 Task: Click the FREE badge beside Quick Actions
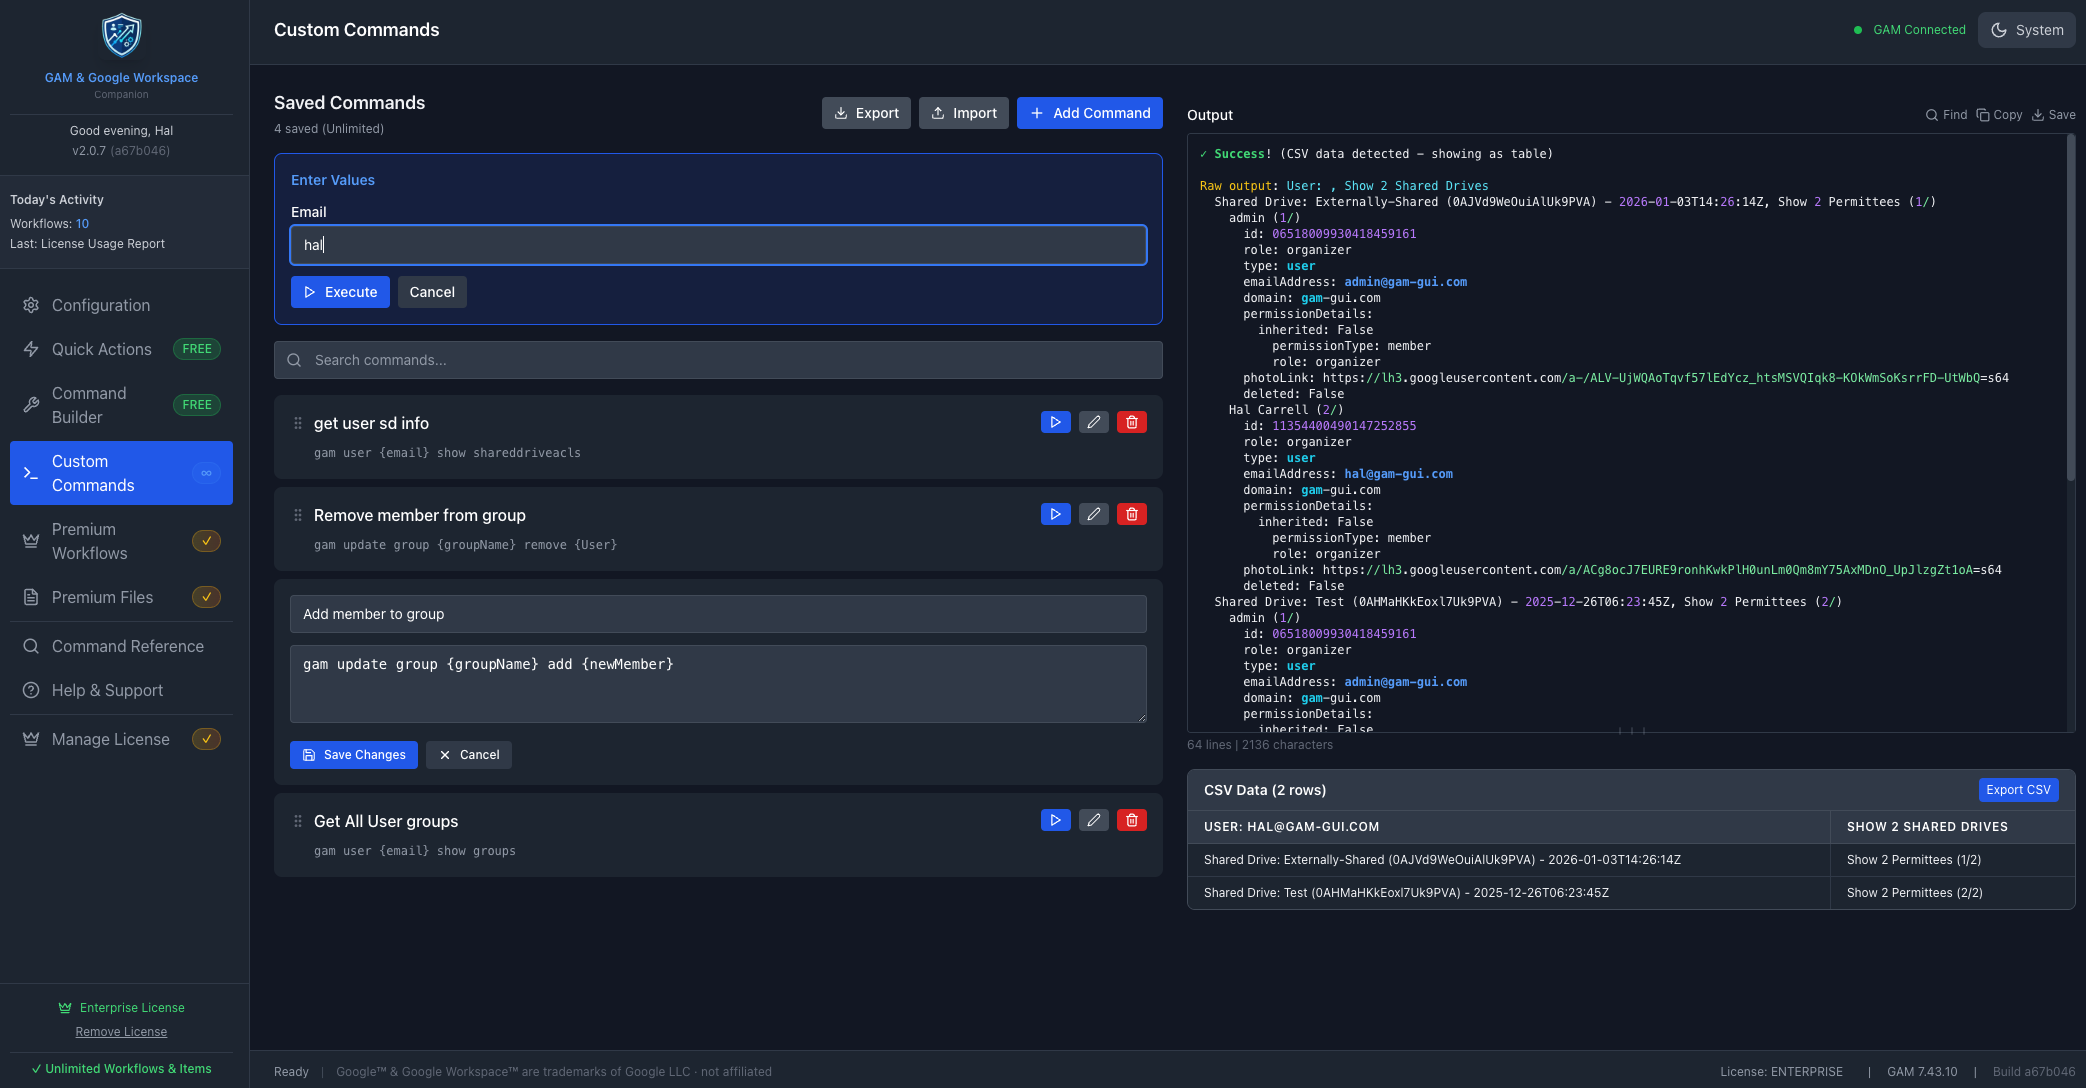point(197,349)
